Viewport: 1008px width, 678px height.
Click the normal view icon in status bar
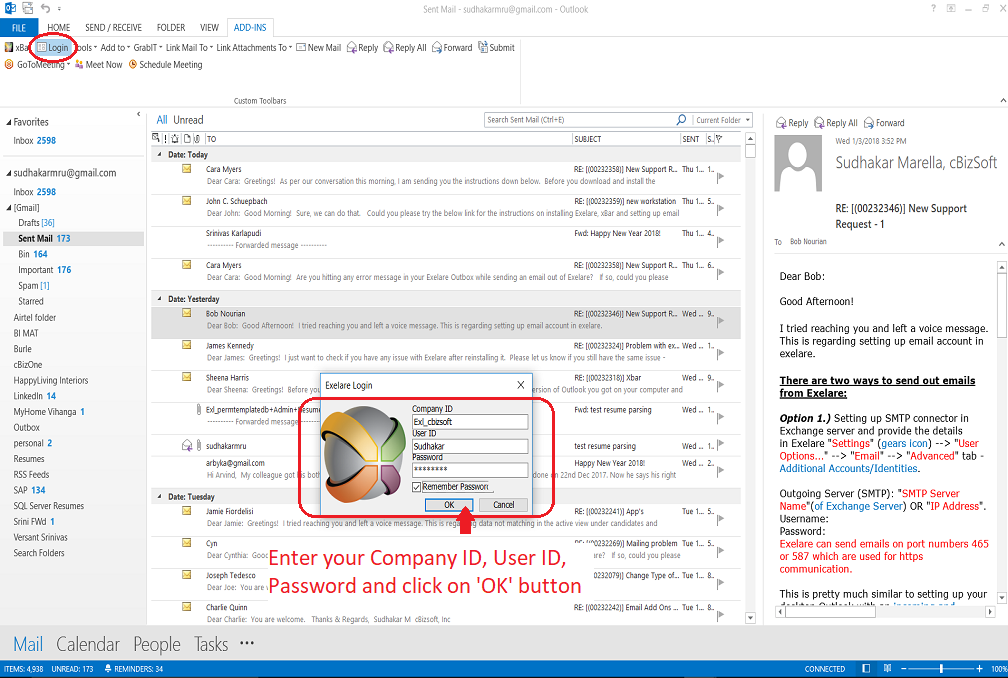(x=866, y=668)
